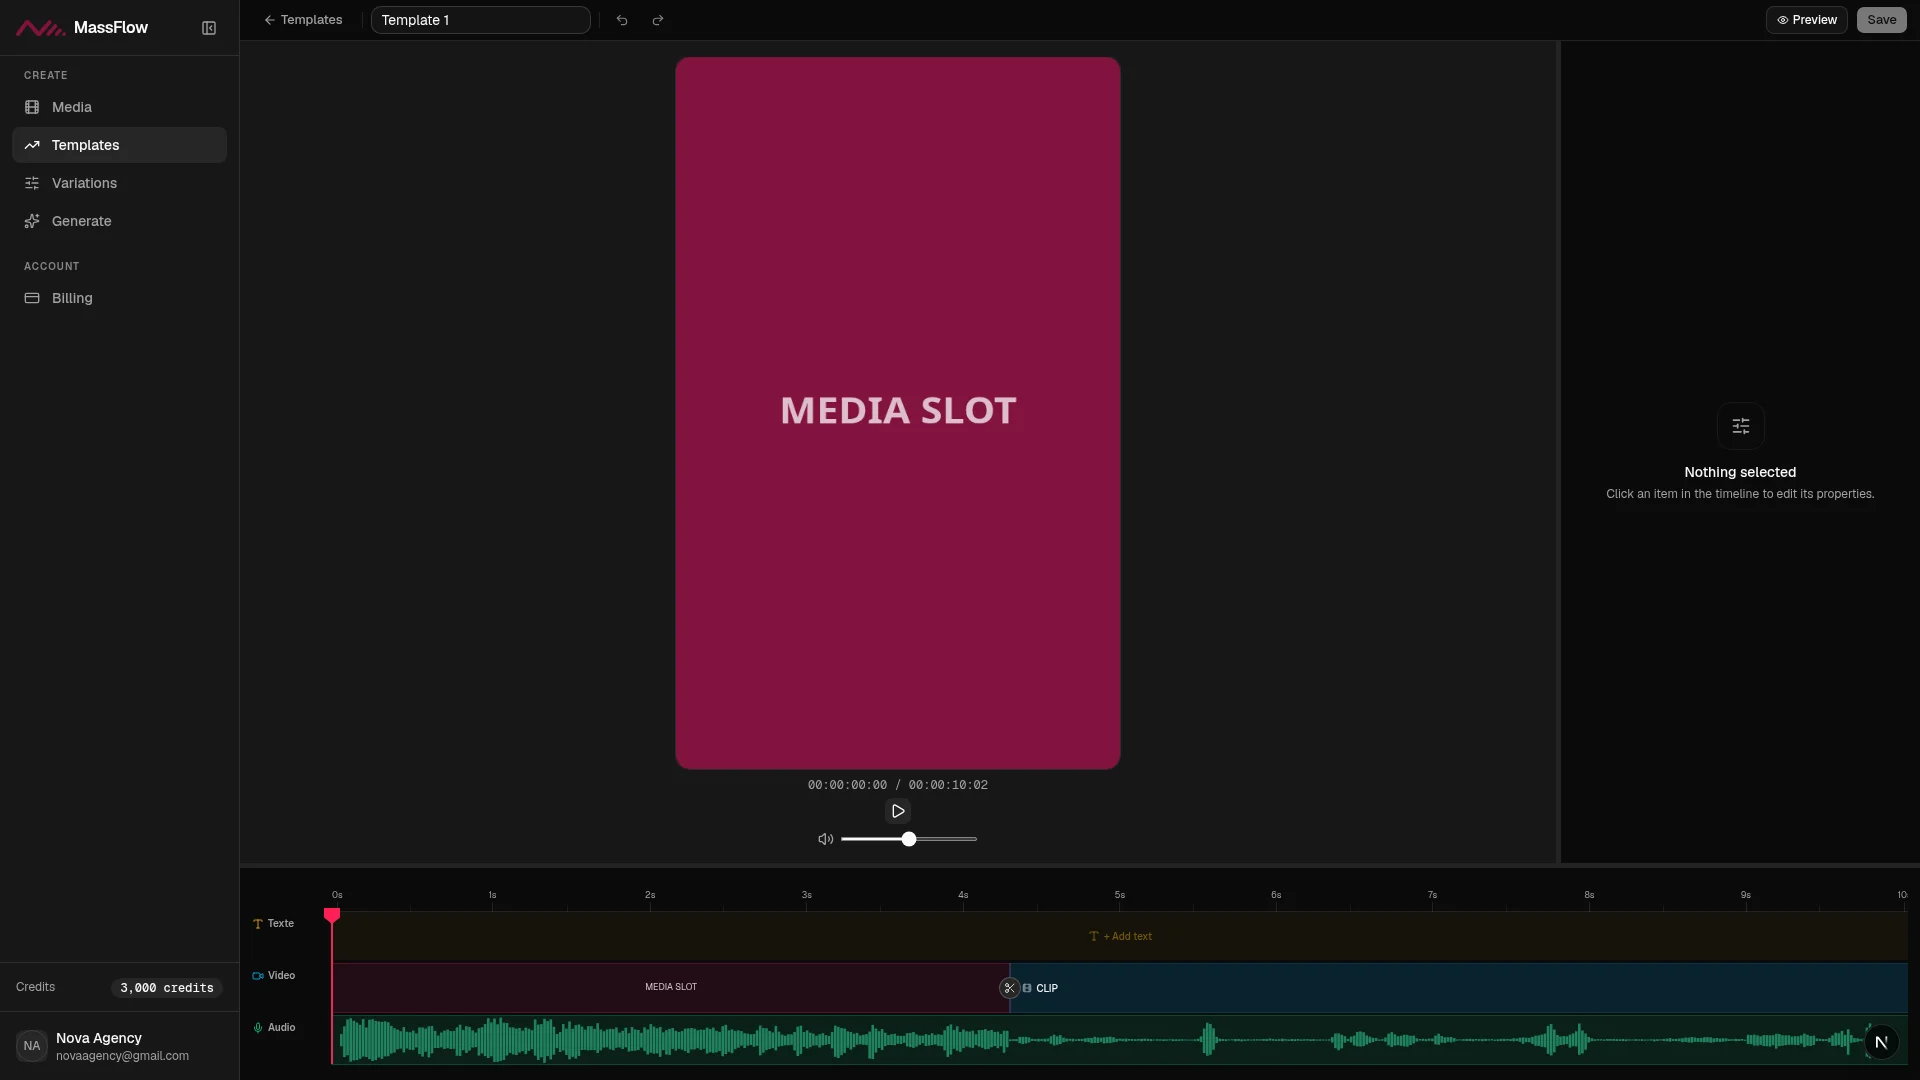Click the audio waveform track
1920x1080 pixels.
[1120, 1040]
